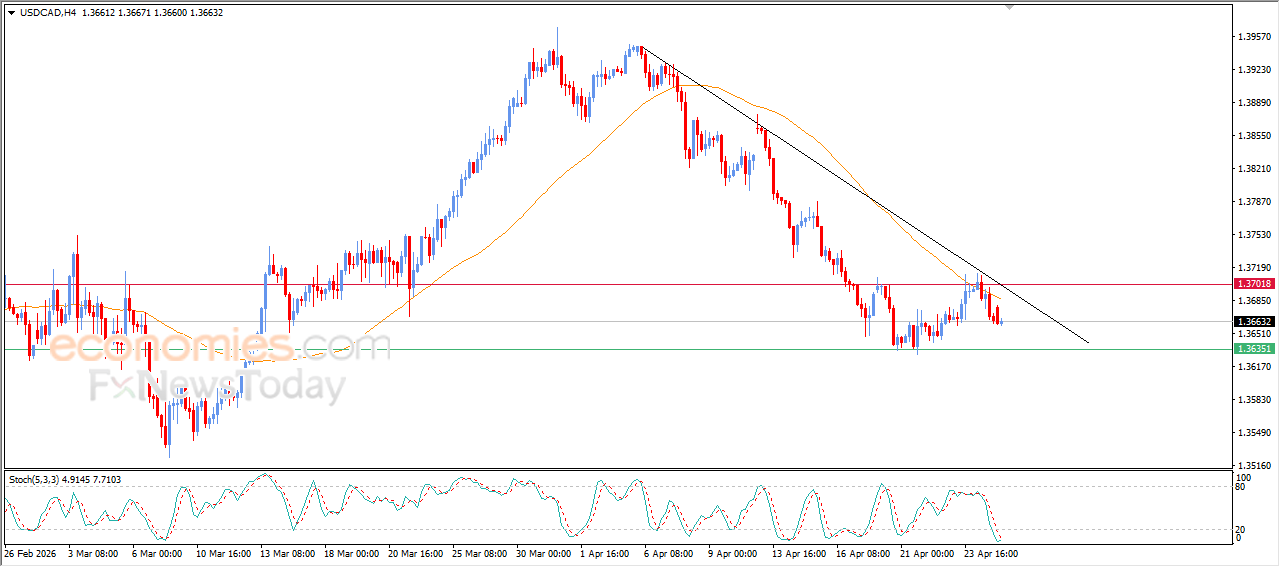Select the green 1.36351 price label
Screen dimensions: 1280x567
click(x=1254, y=349)
